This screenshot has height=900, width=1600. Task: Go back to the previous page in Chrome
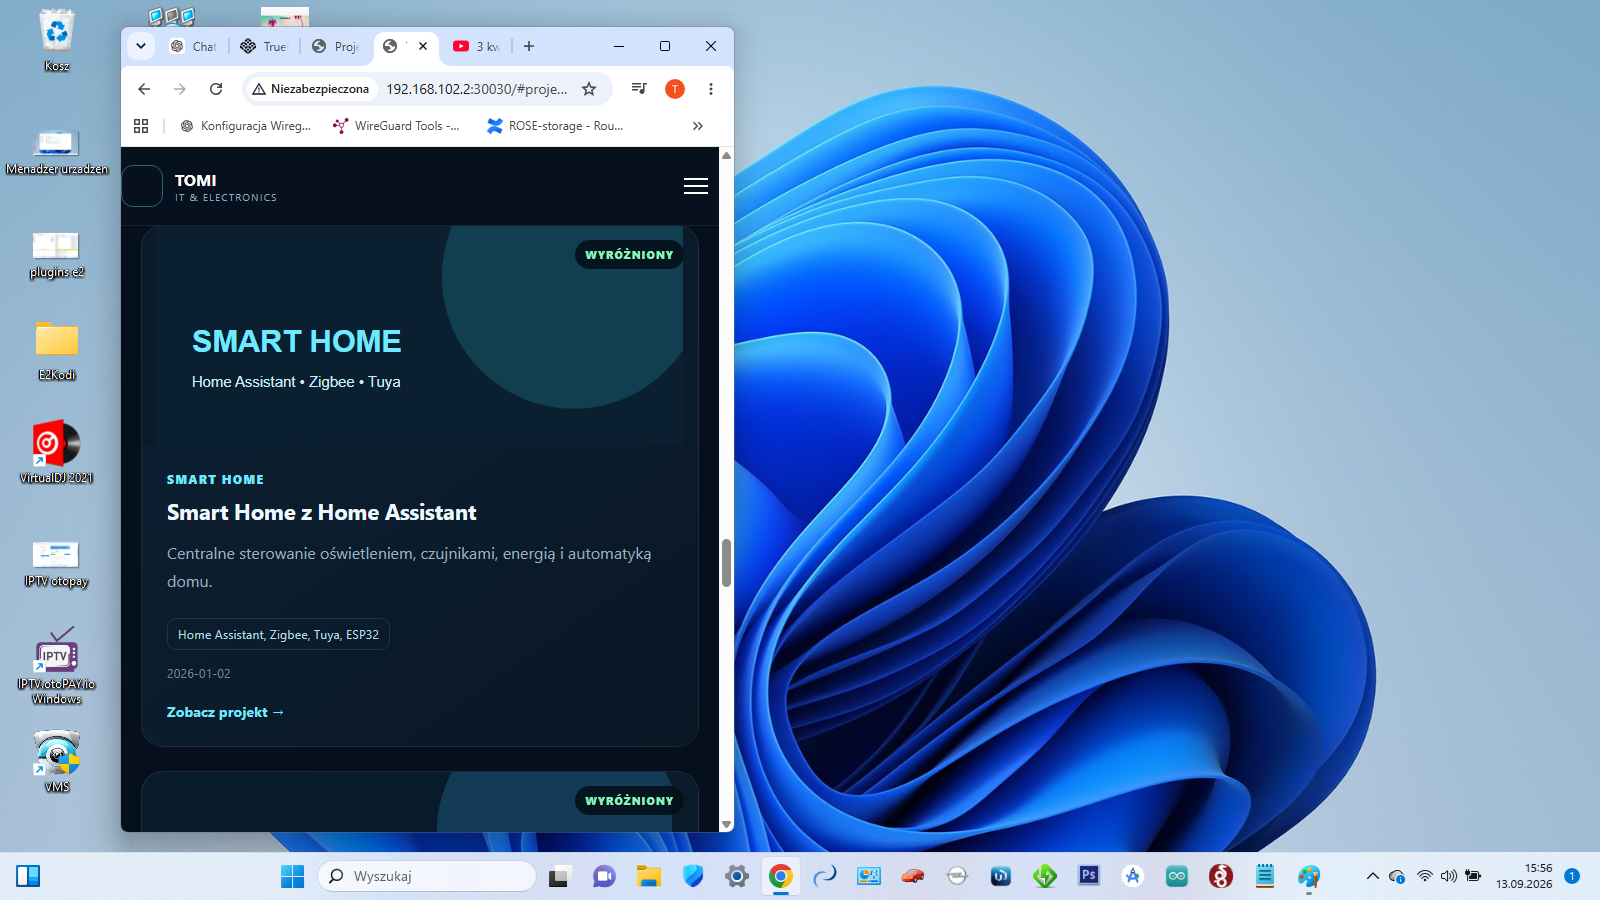click(x=144, y=89)
